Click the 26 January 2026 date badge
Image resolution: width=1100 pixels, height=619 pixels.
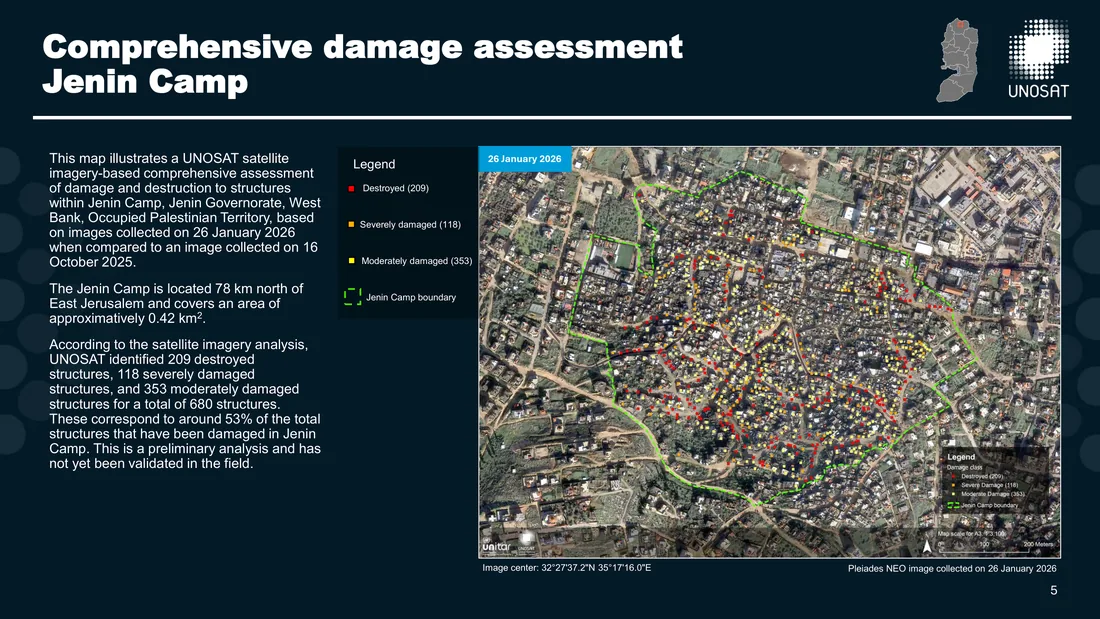(x=525, y=159)
